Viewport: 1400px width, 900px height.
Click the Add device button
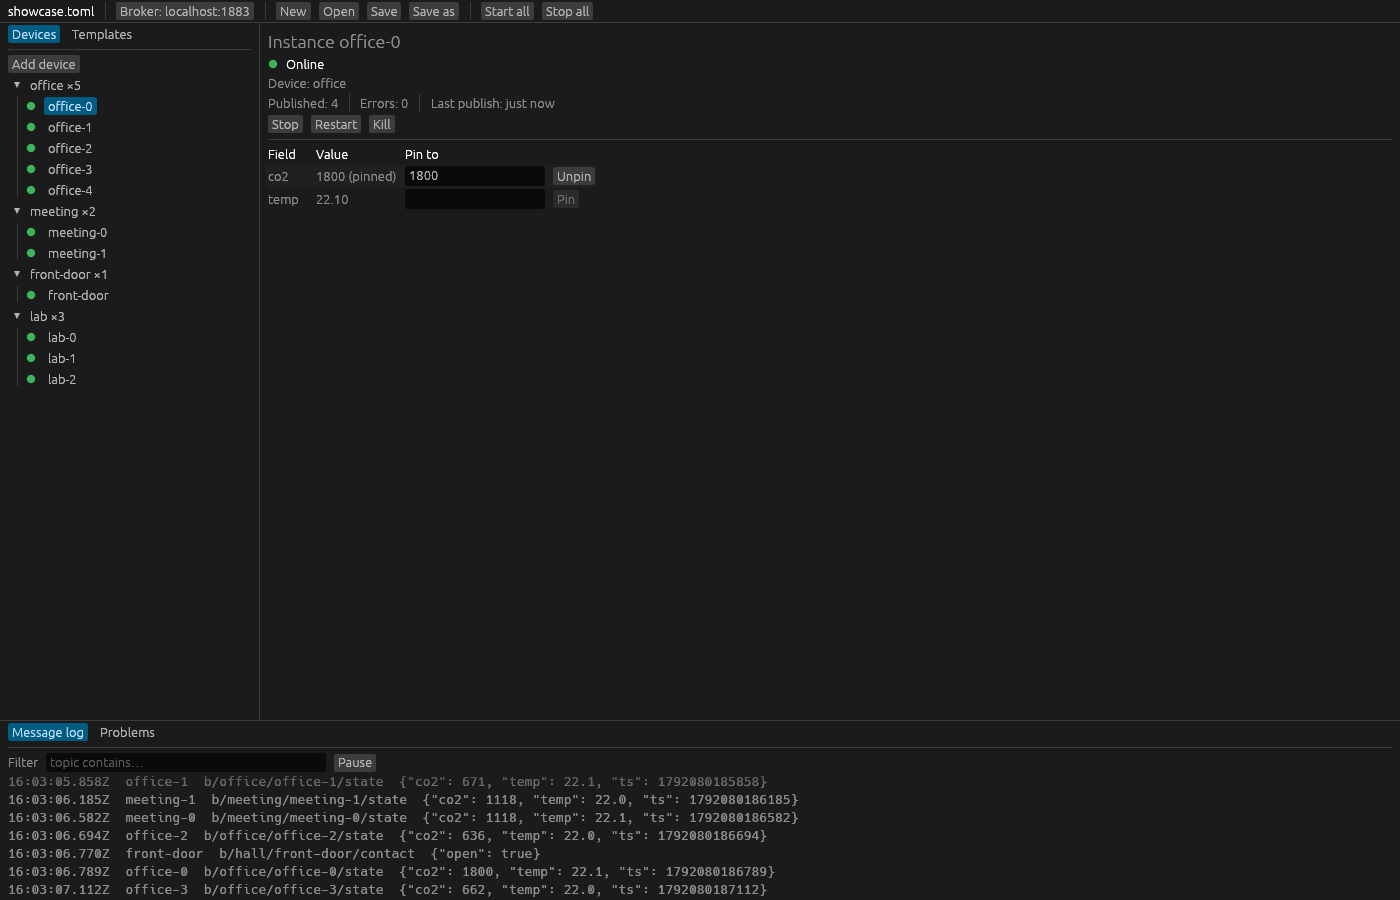click(x=44, y=64)
